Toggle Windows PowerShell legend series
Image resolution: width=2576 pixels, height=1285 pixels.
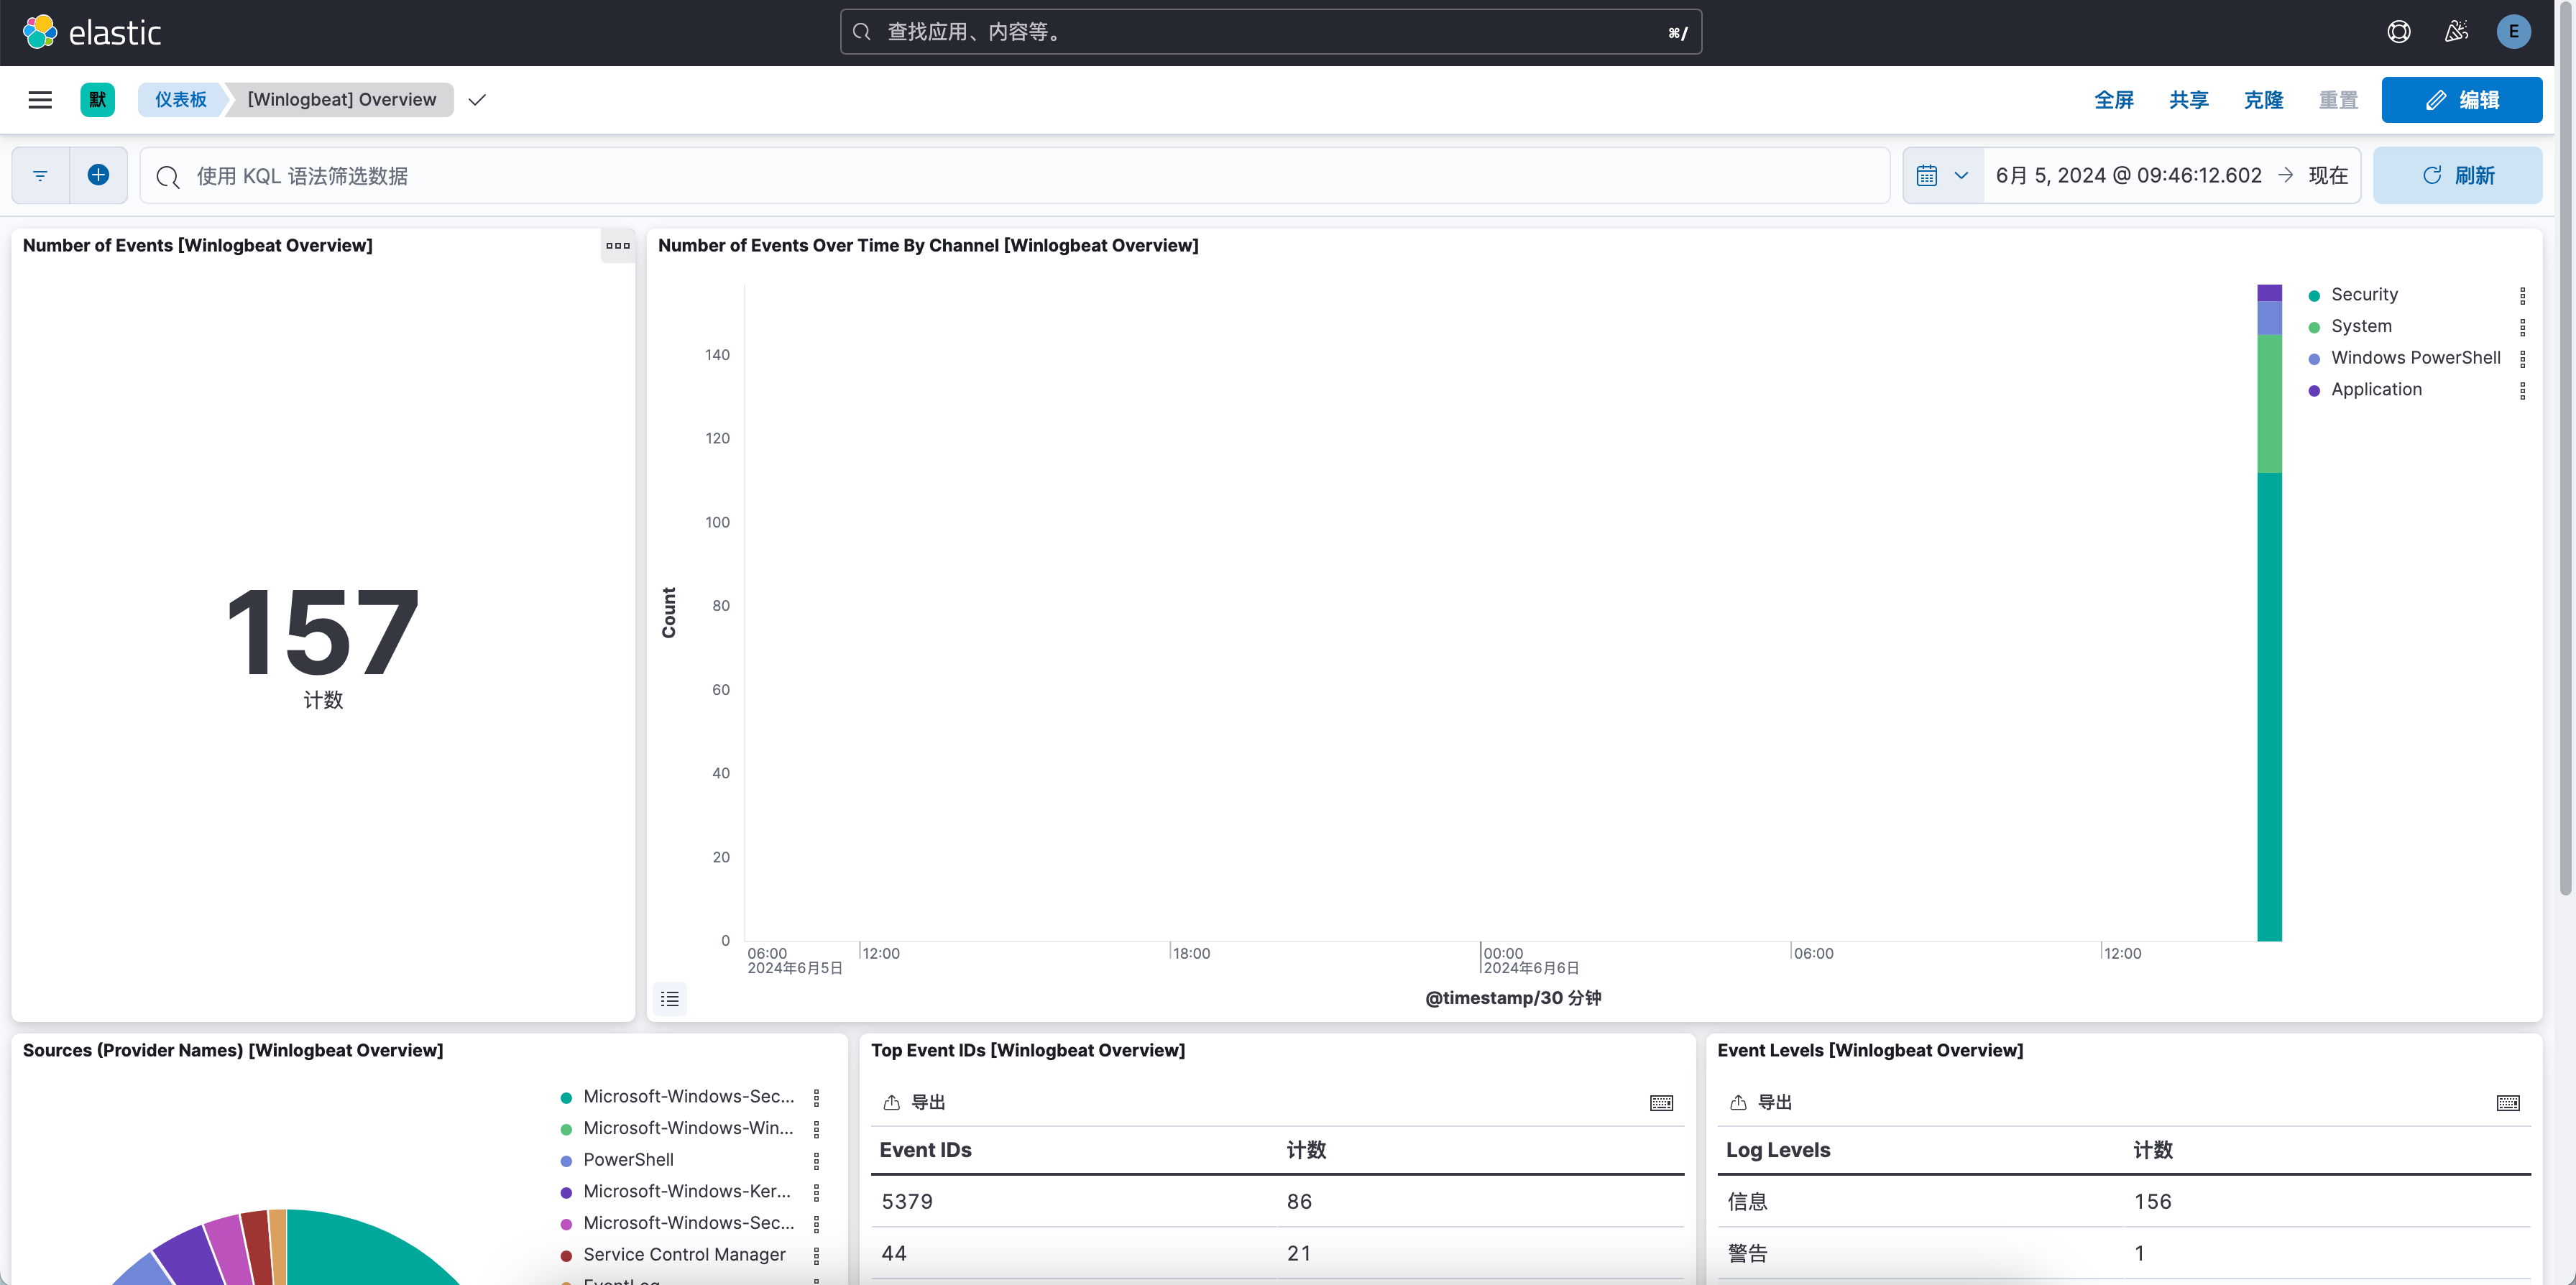(x=2415, y=358)
